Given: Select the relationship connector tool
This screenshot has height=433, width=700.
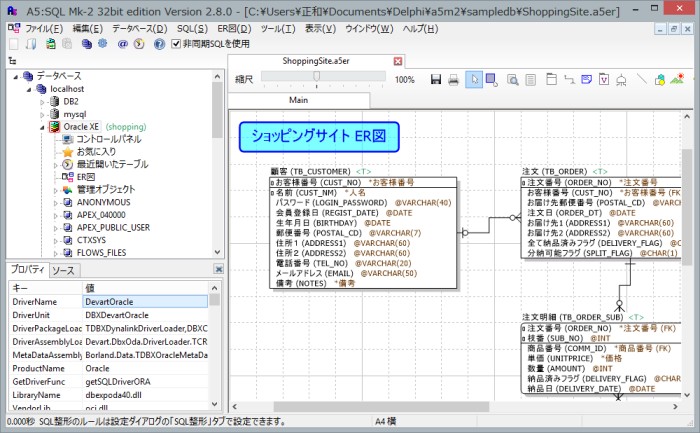Looking at the screenshot, I should [569, 79].
